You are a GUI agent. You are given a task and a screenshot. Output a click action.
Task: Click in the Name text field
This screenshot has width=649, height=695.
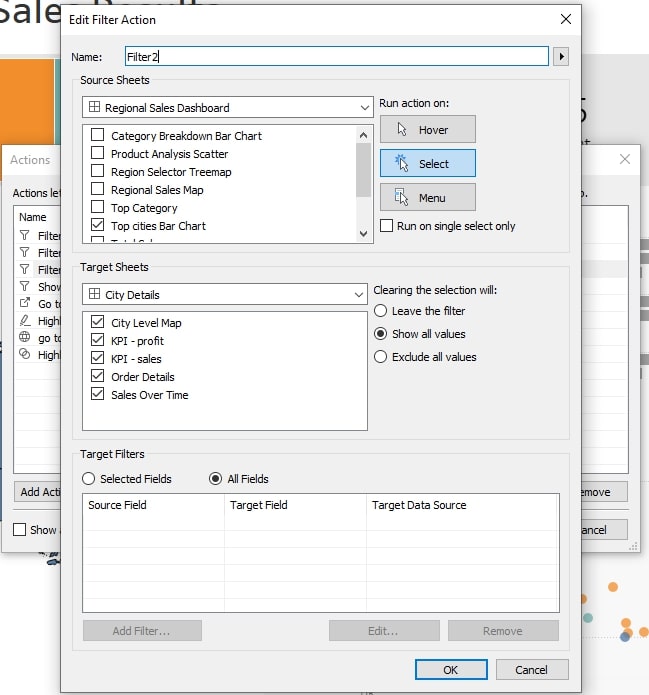coord(337,57)
